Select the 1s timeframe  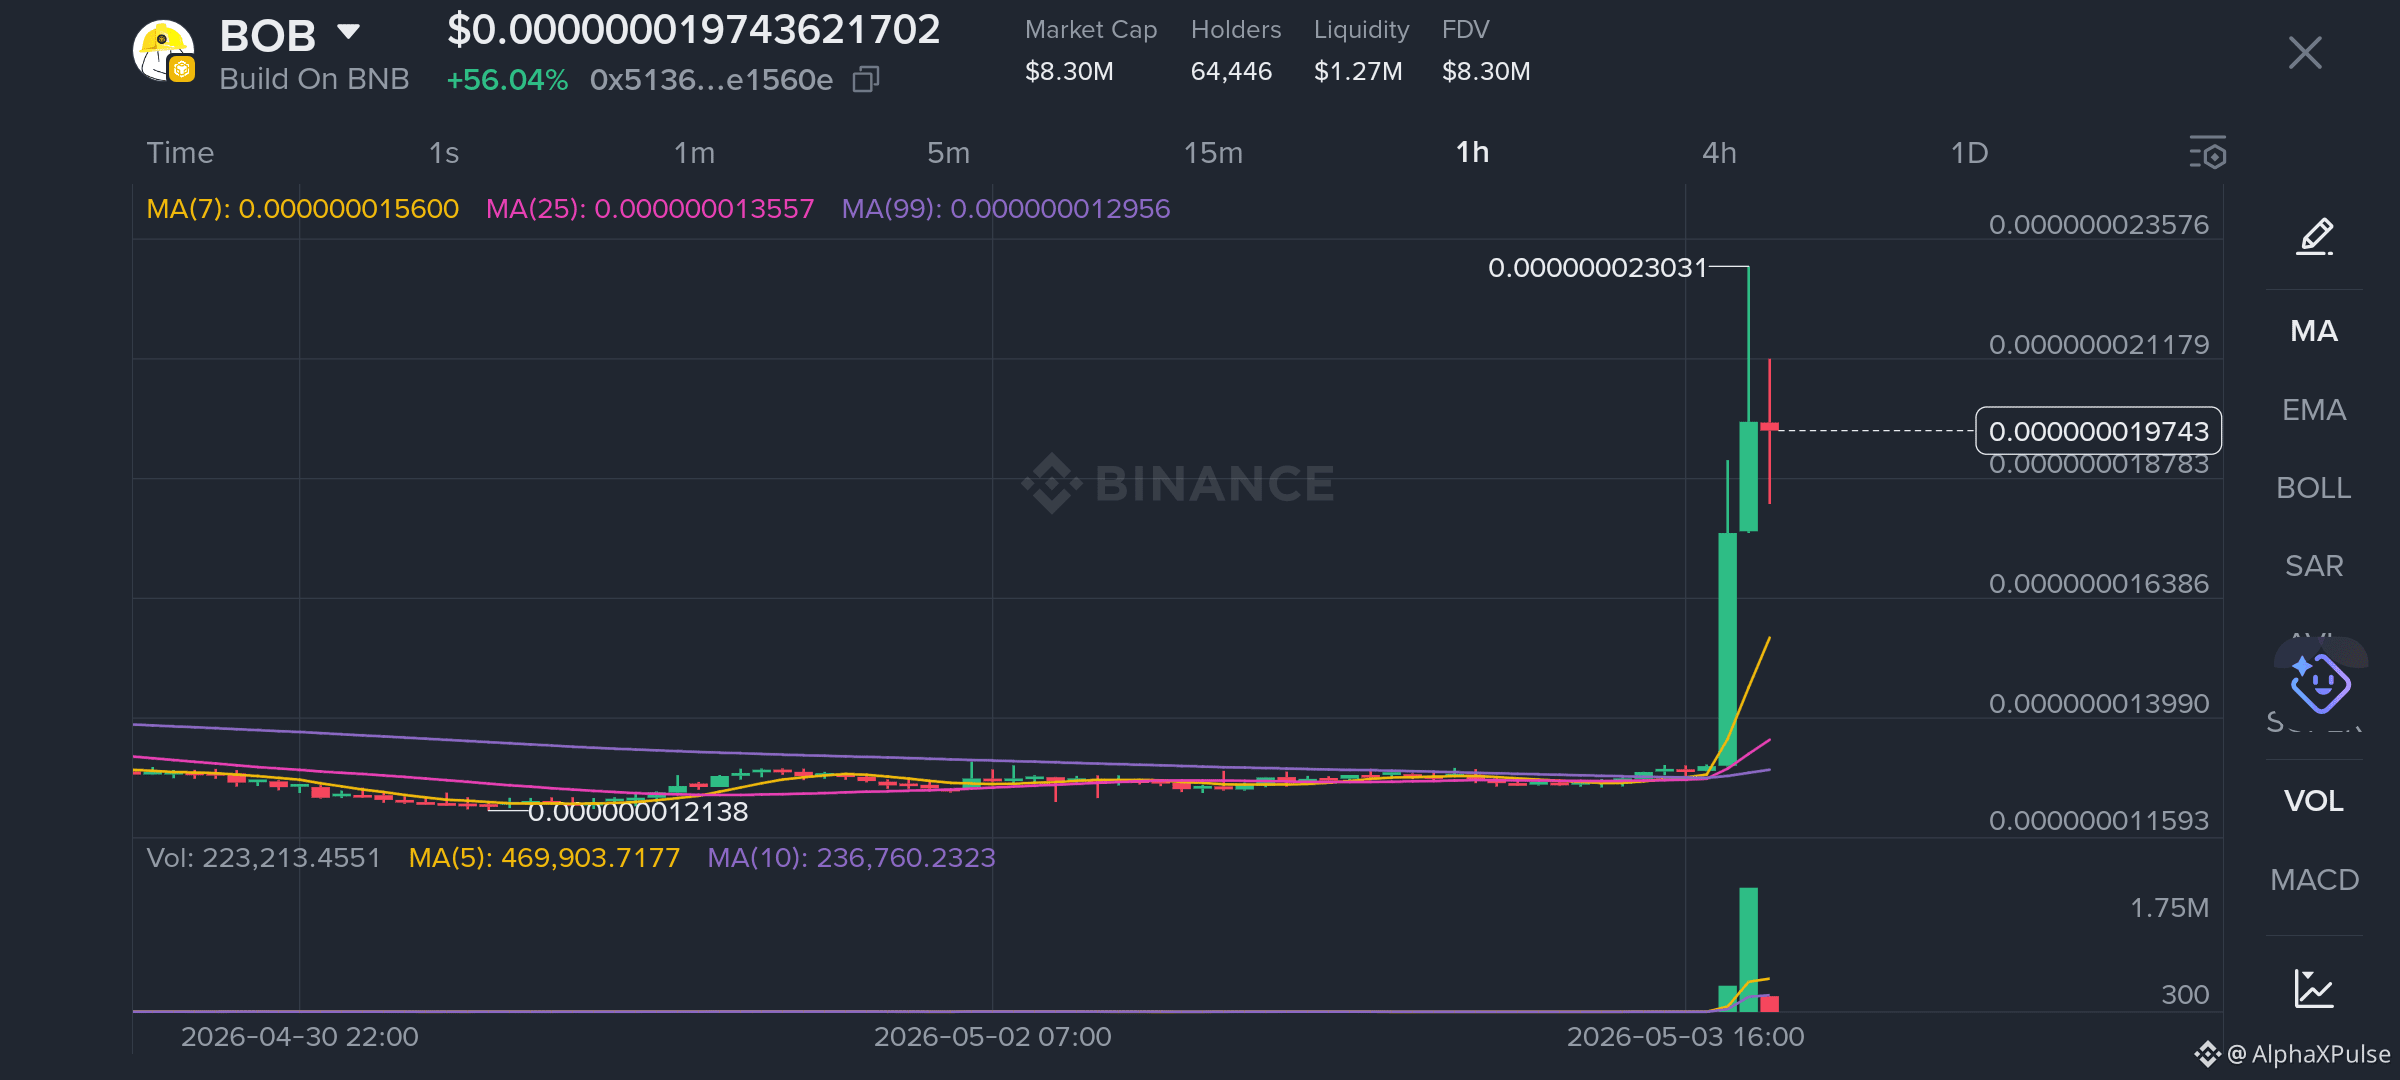[444, 153]
